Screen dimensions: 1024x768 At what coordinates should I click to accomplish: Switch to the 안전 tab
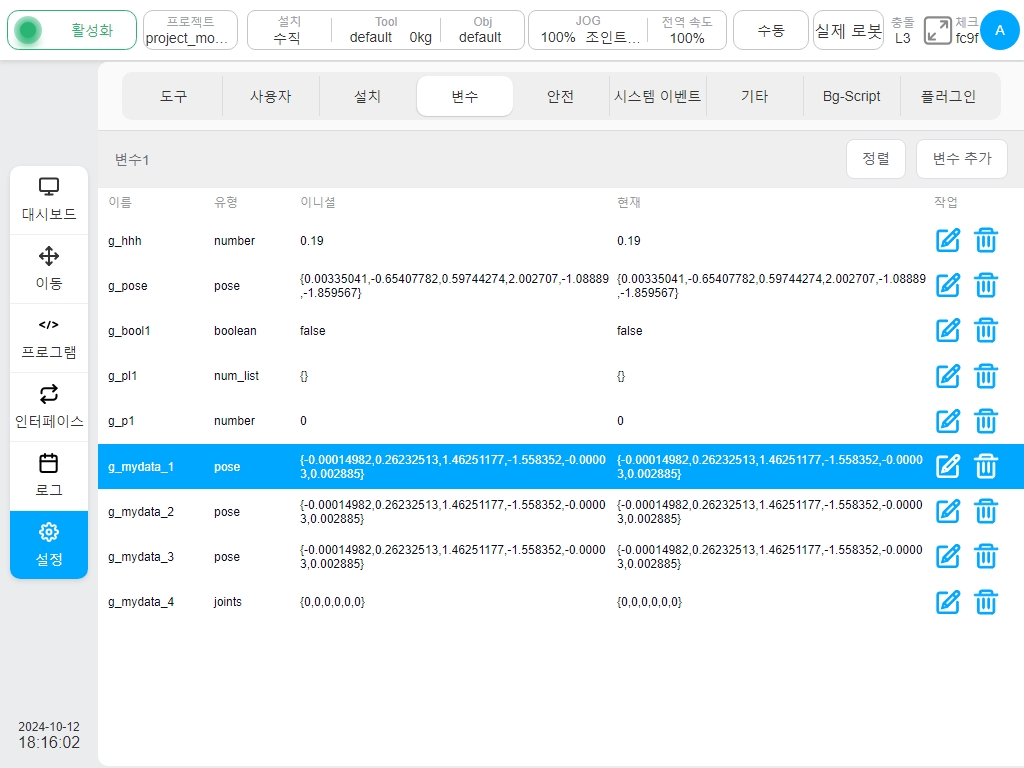560,96
